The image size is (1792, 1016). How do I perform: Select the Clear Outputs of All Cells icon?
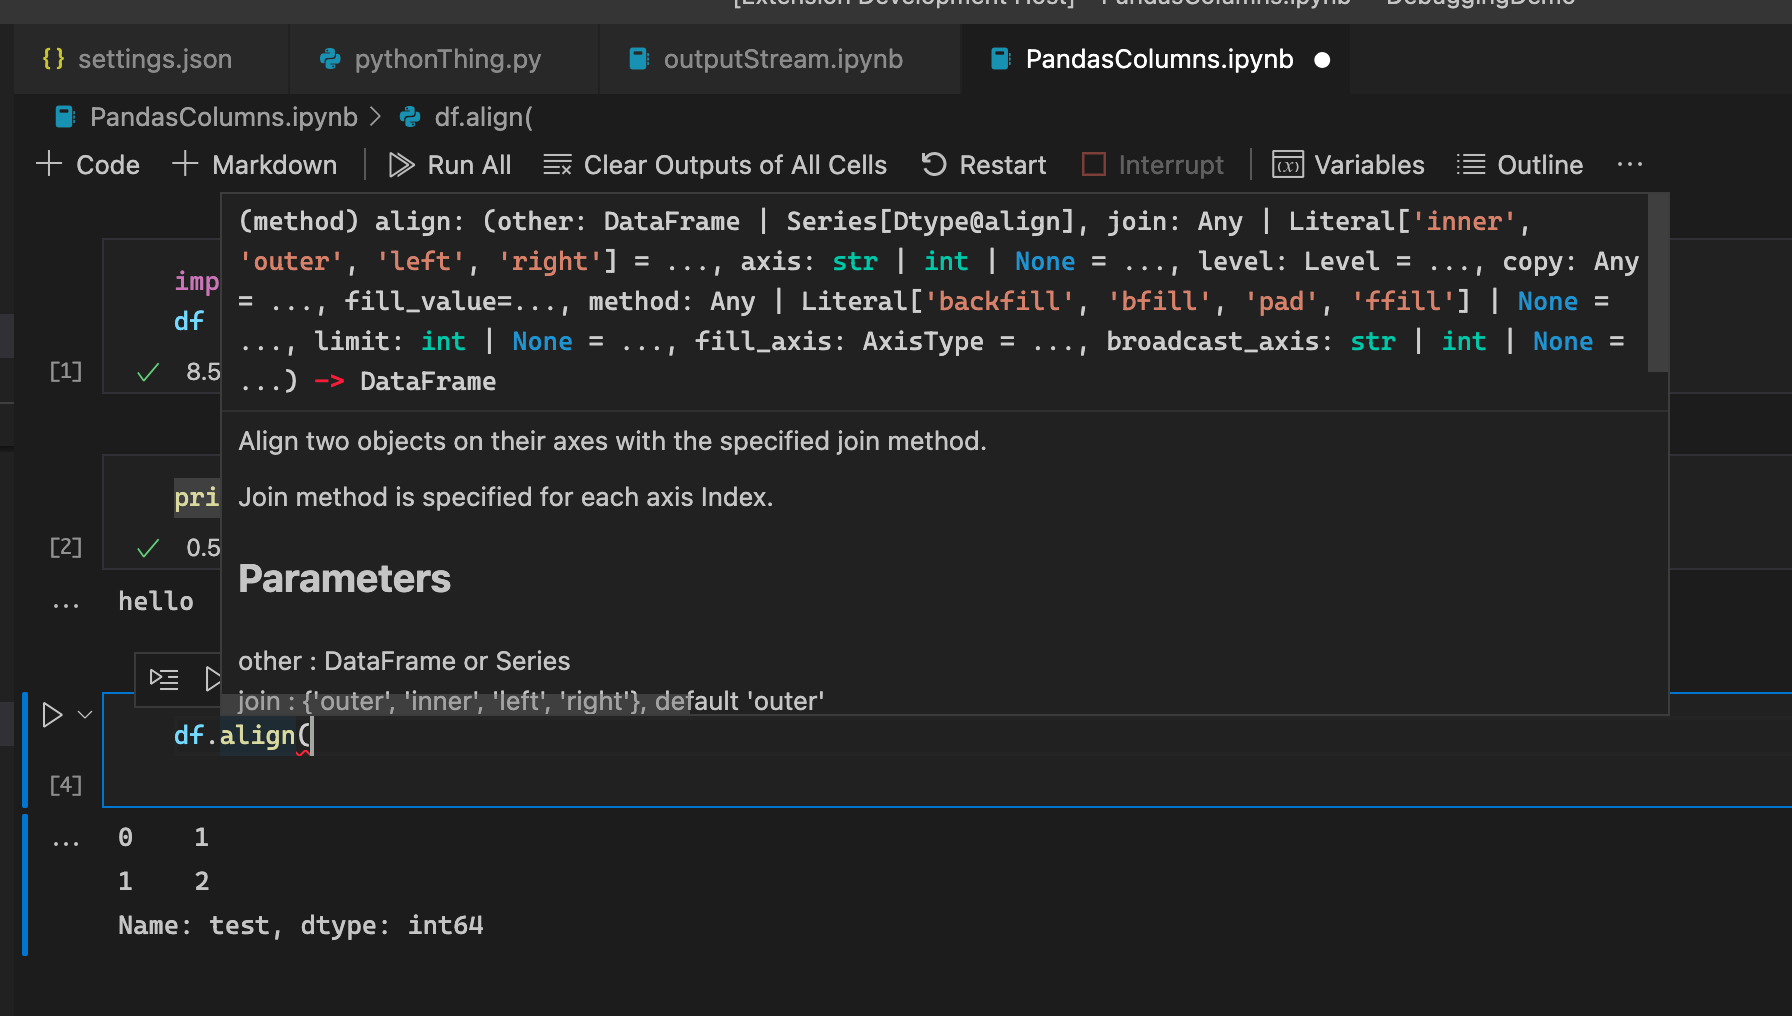[x=557, y=164]
